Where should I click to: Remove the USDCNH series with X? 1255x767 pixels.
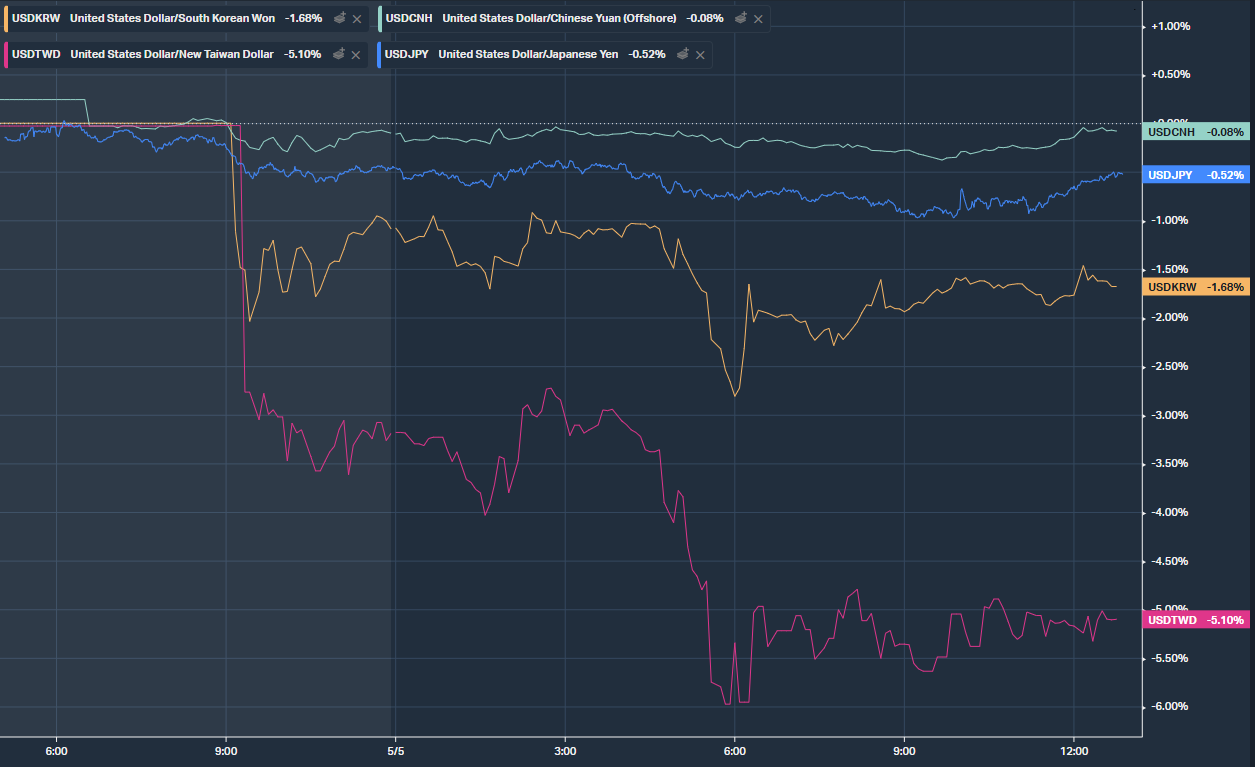758,19
